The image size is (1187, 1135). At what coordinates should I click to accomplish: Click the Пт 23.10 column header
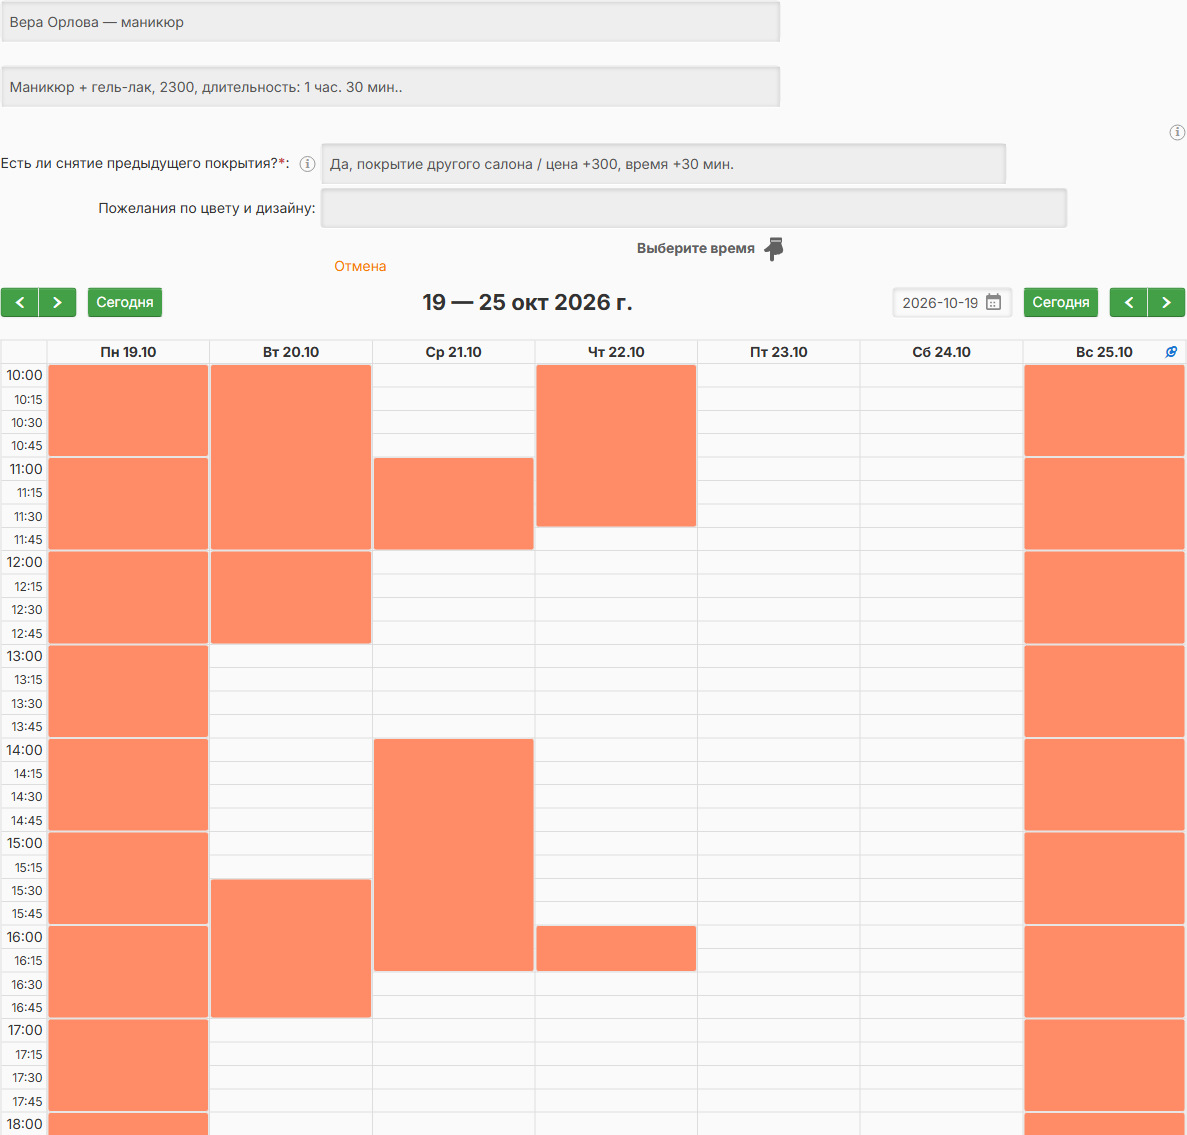[x=778, y=352]
